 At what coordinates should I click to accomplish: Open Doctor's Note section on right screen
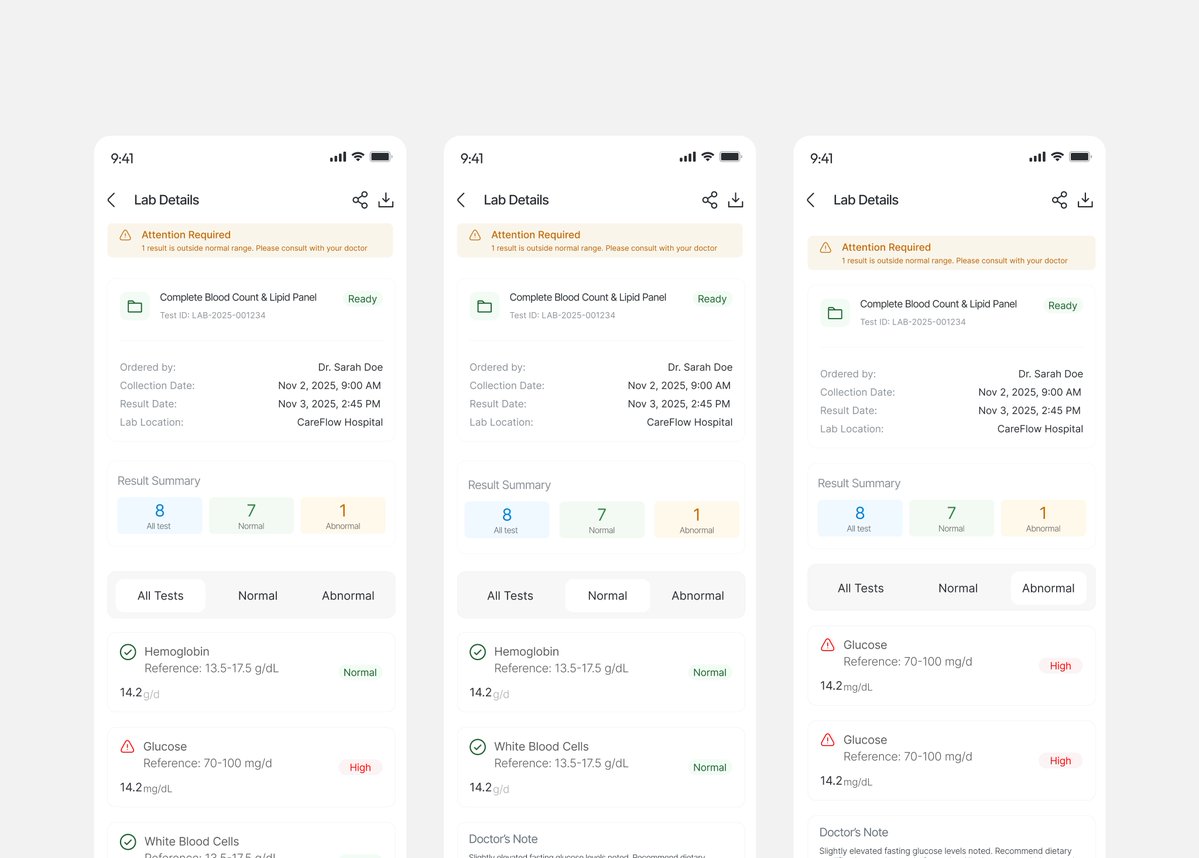click(853, 832)
